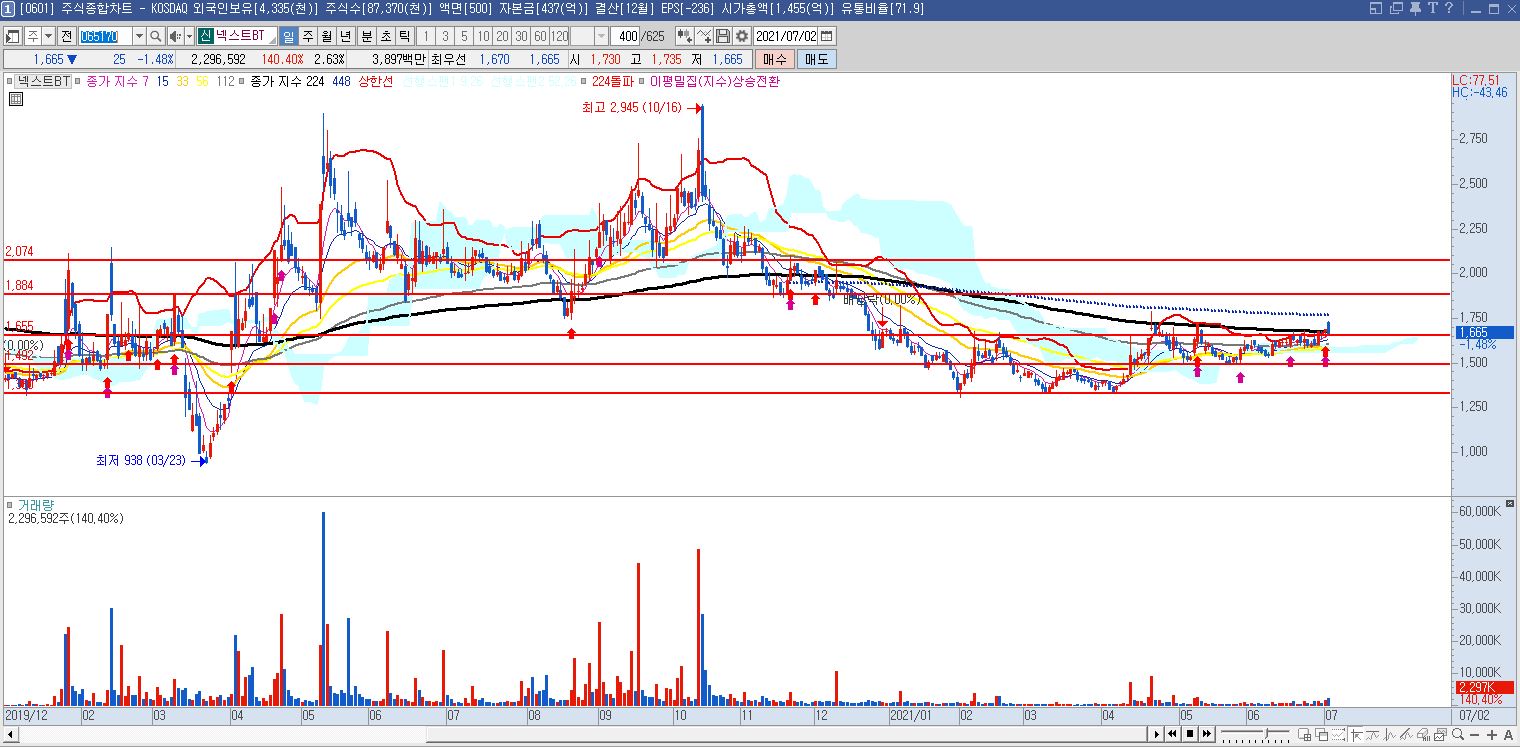
Task: Open the speaker options dropdown arrow
Action: click(x=189, y=36)
